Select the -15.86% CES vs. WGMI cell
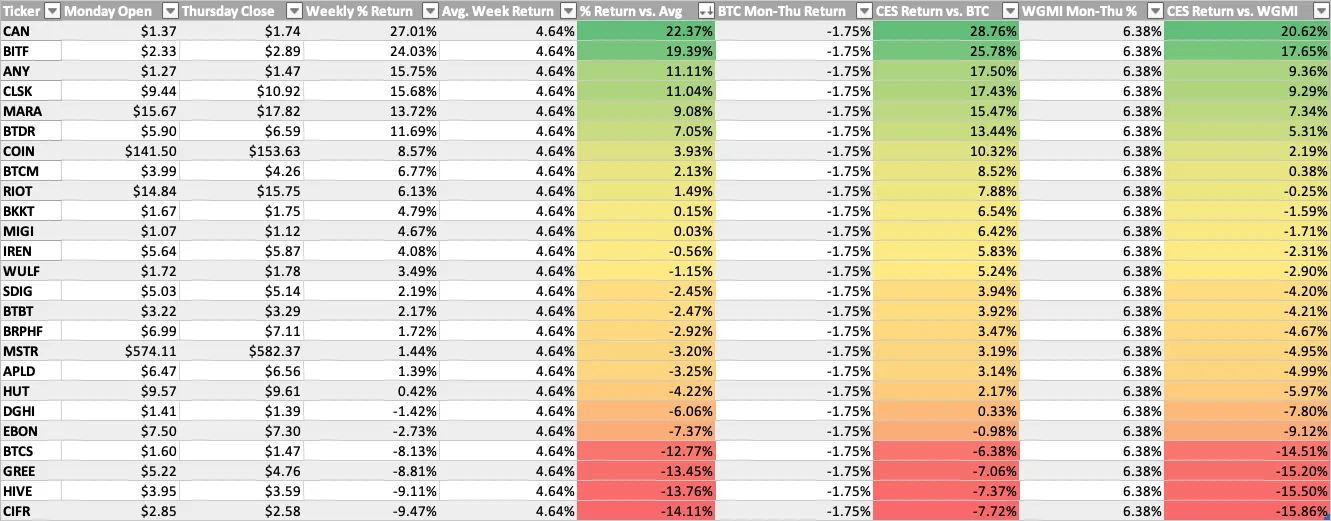Viewport: 1331px width, 521px height. [x=1248, y=512]
